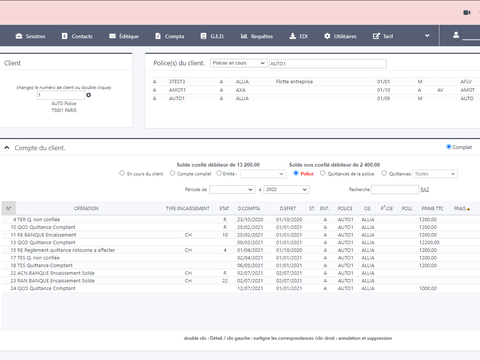This screenshot has height=360, width=480.
Task: Select the Police radio button
Action: click(296, 173)
